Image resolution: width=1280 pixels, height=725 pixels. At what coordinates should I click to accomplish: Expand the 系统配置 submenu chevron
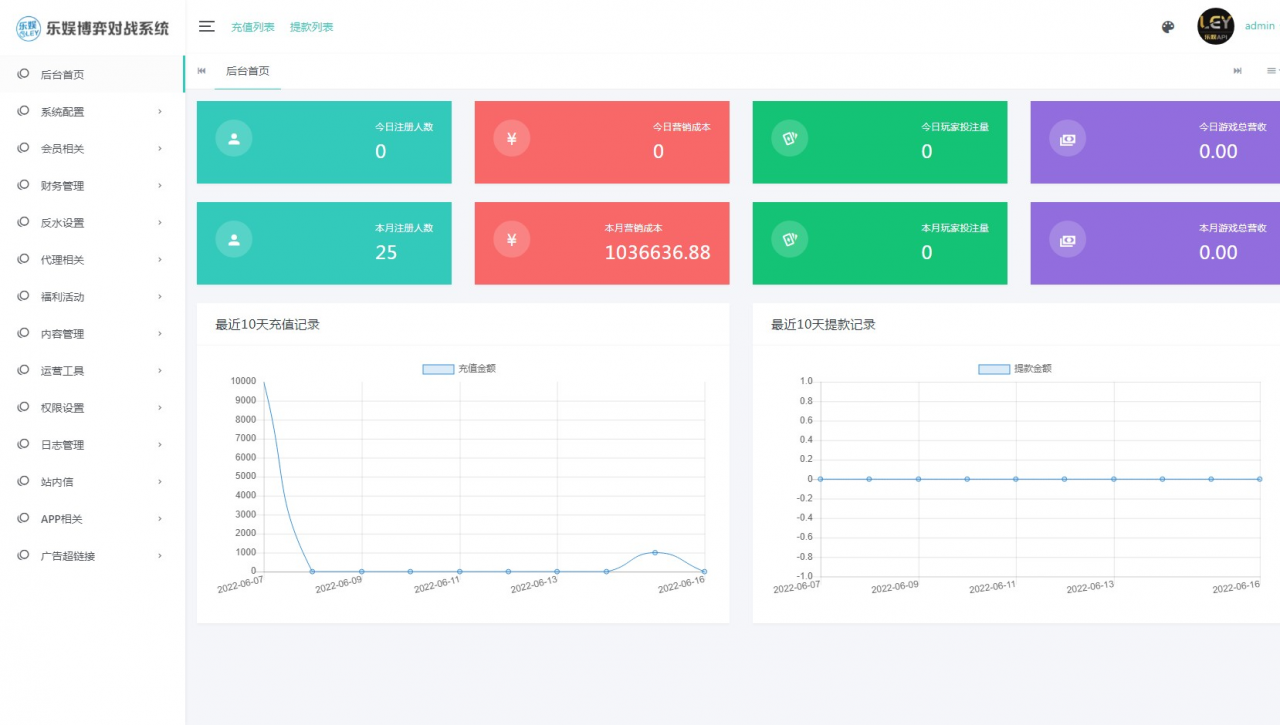coord(160,111)
